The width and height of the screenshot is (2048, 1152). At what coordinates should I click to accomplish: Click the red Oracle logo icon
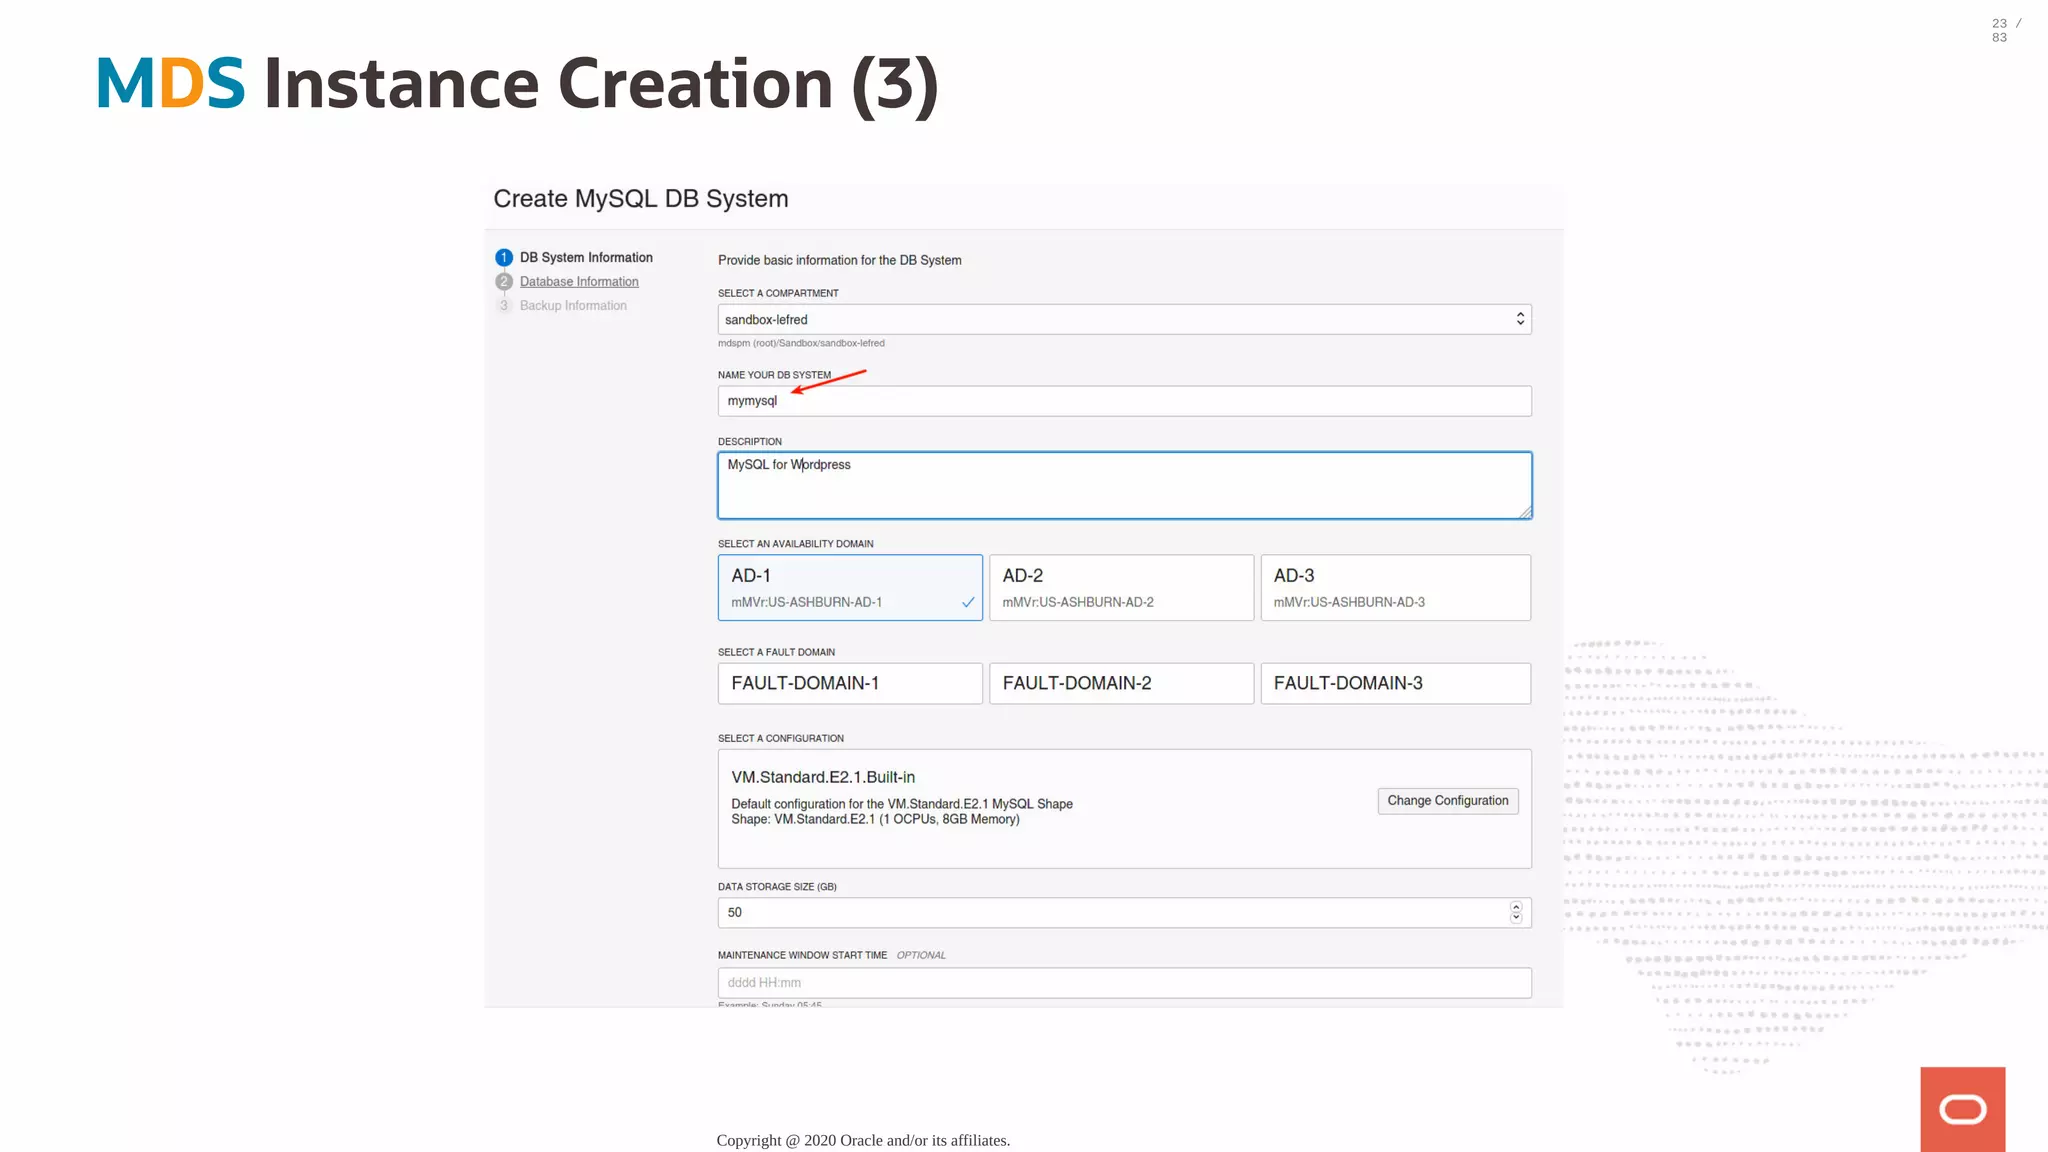click(x=1962, y=1109)
